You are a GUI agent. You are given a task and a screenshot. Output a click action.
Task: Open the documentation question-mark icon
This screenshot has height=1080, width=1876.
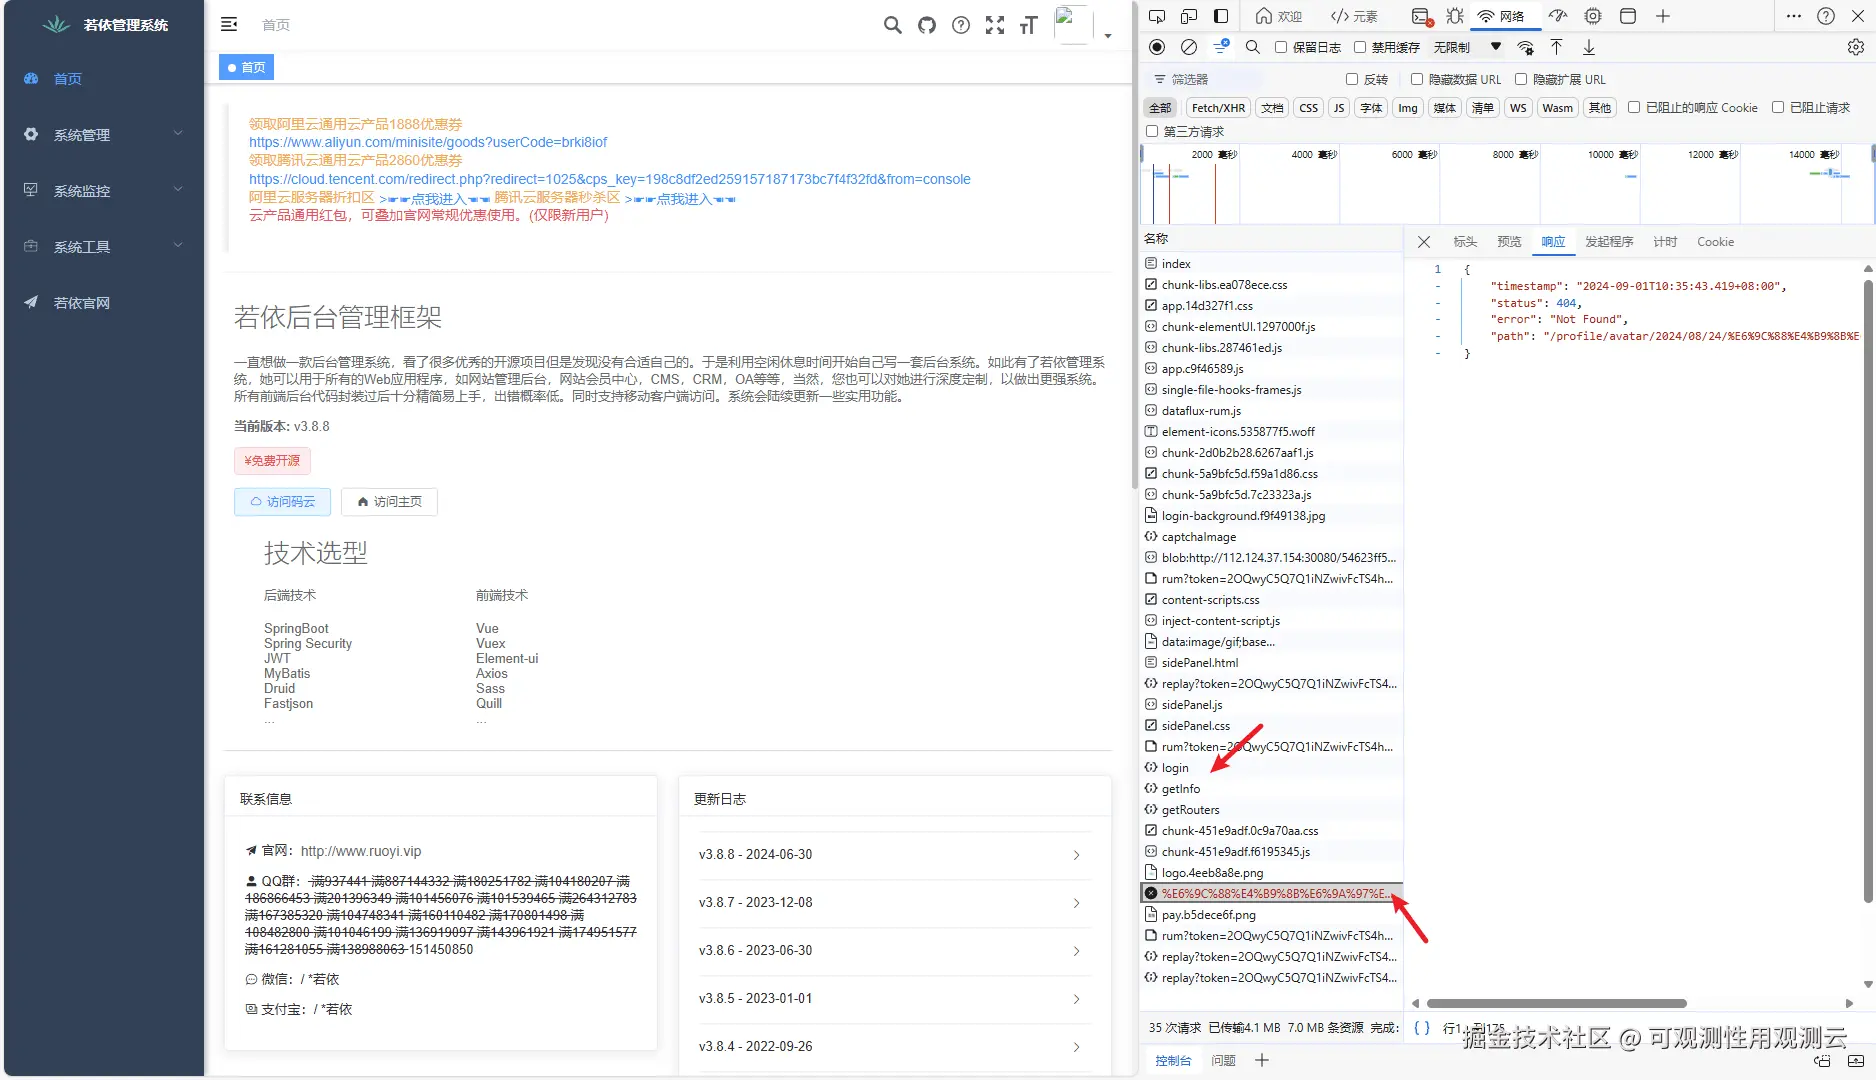point(961,25)
